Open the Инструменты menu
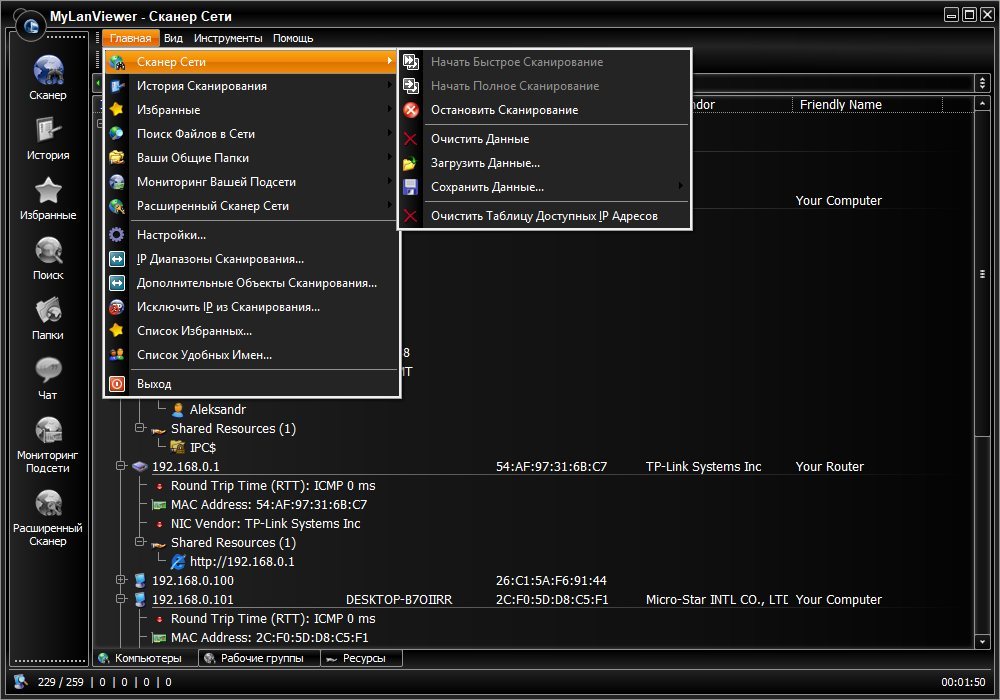The height and width of the screenshot is (700, 1000). (228, 38)
